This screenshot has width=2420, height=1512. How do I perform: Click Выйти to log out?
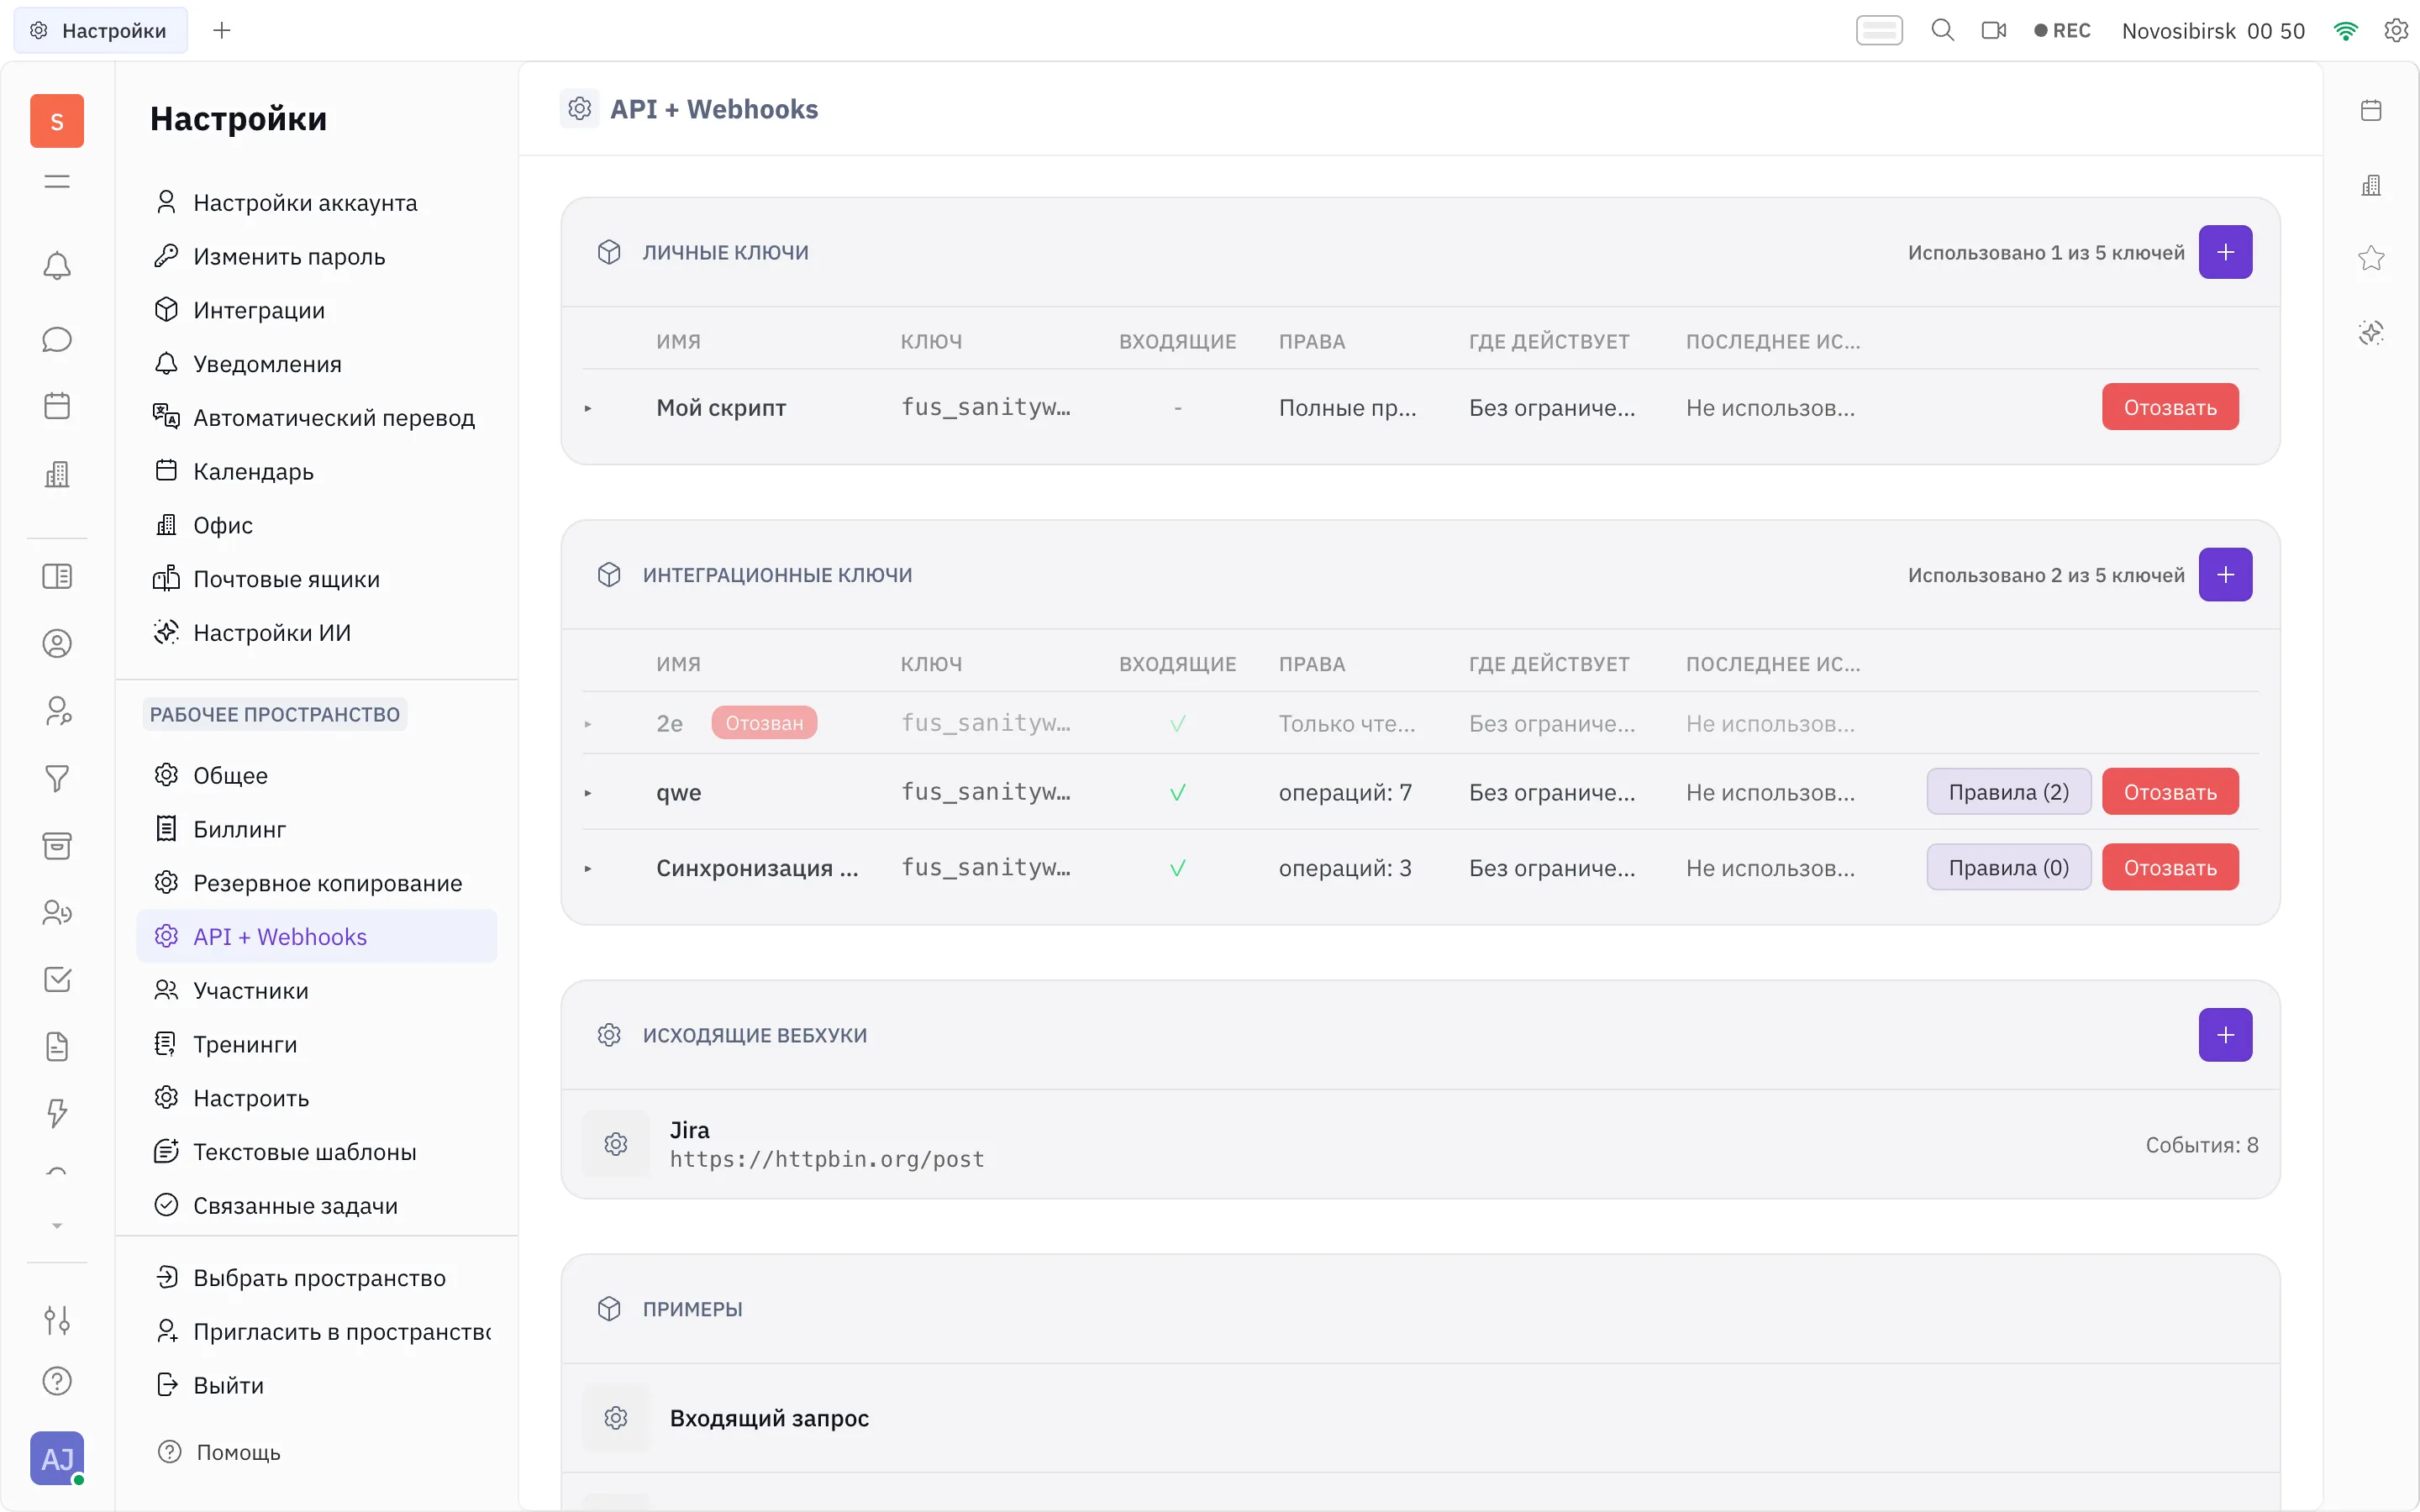coord(316,1385)
